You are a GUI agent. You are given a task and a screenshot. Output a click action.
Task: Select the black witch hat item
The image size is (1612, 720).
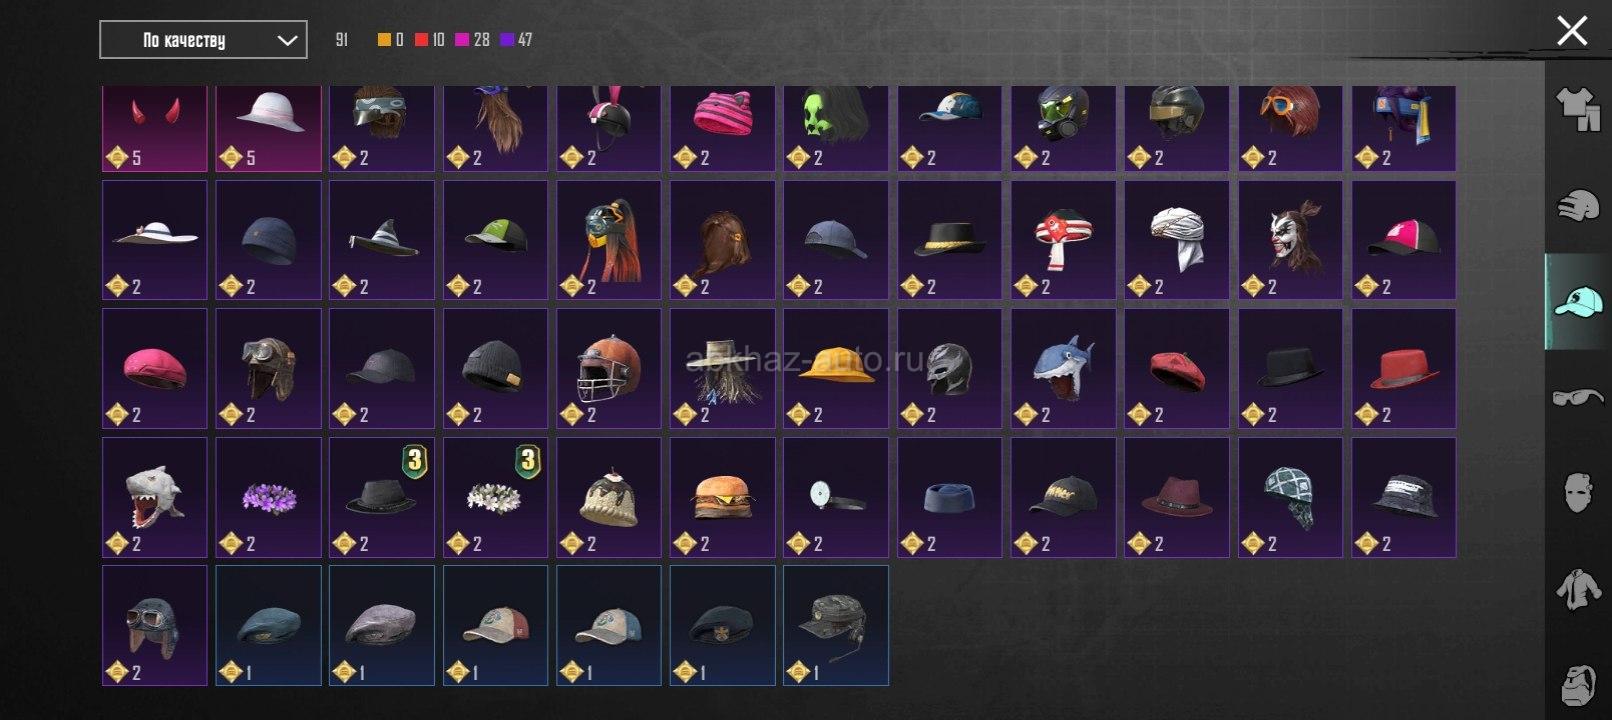point(382,240)
